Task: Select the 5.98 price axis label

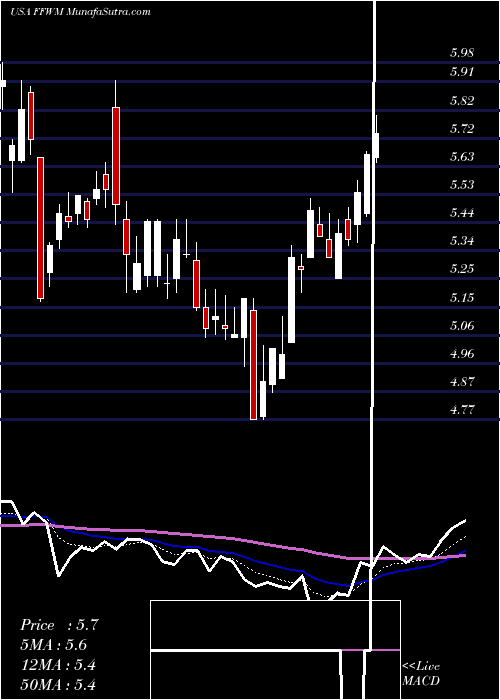Action: (462, 53)
